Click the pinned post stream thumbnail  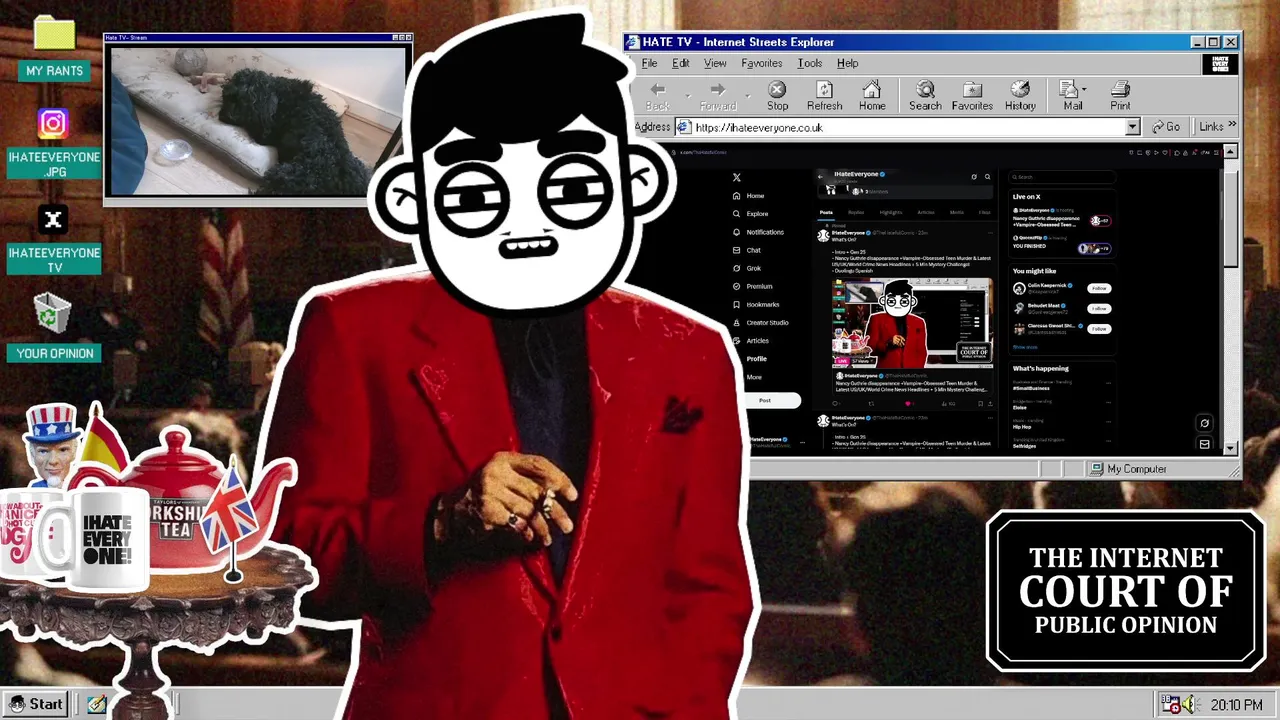pyautogui.click(x=911, y=323)
